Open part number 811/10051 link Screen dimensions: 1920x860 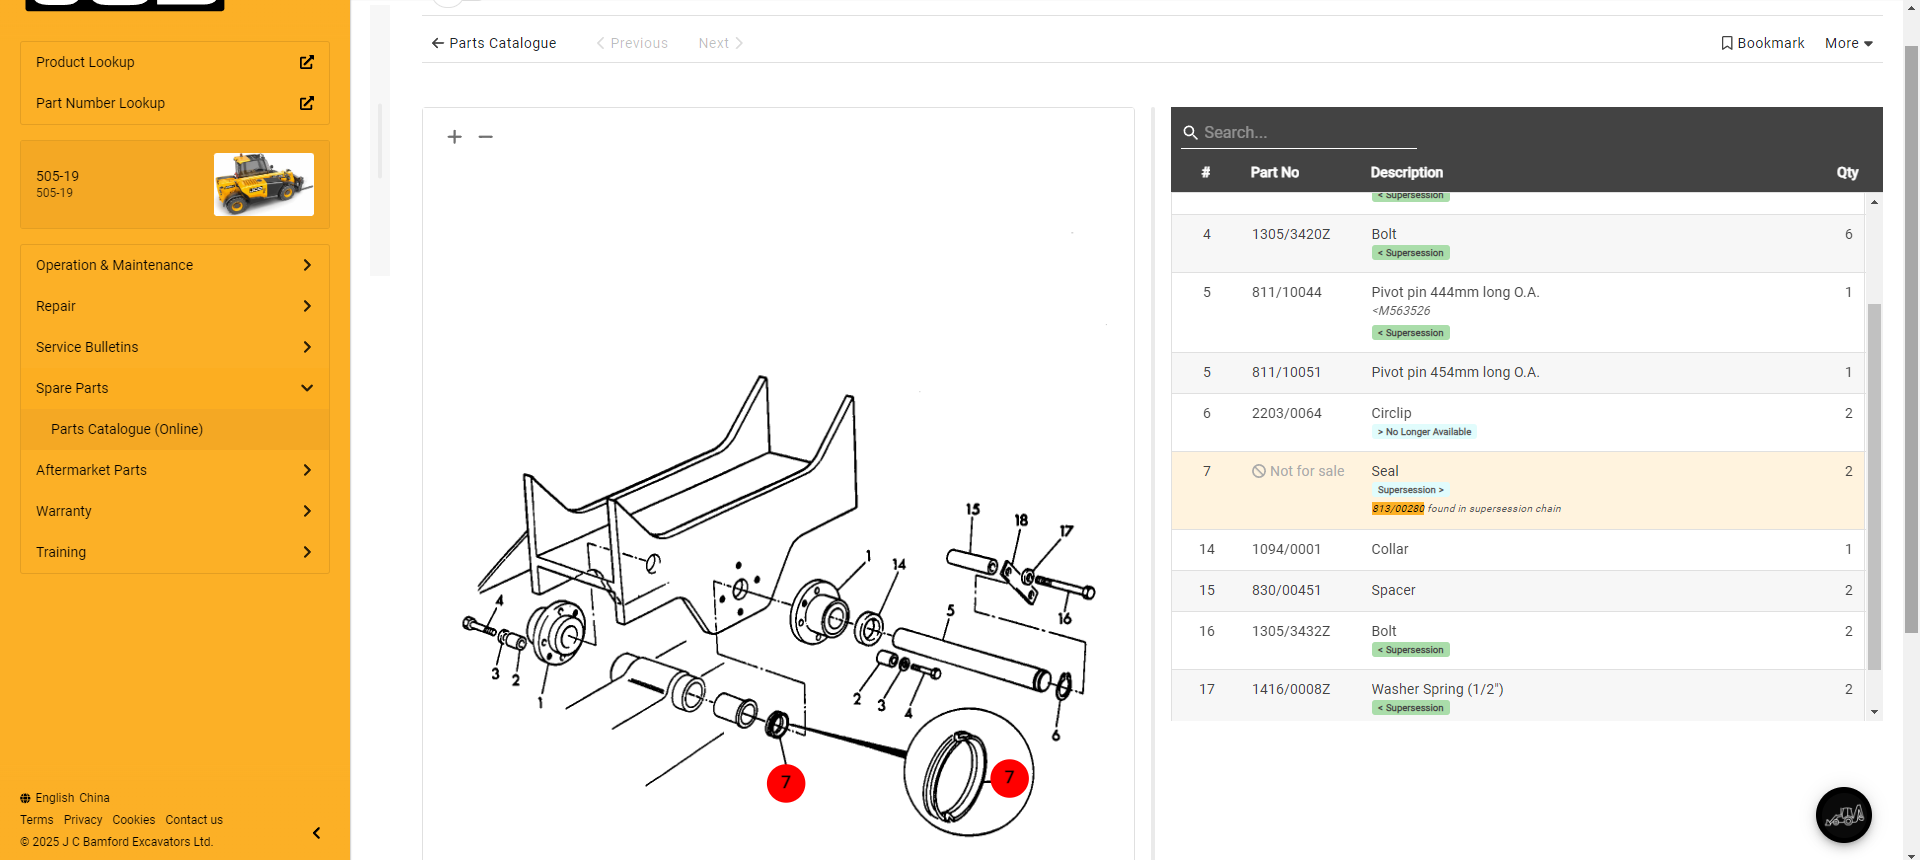pos(1286,372)
